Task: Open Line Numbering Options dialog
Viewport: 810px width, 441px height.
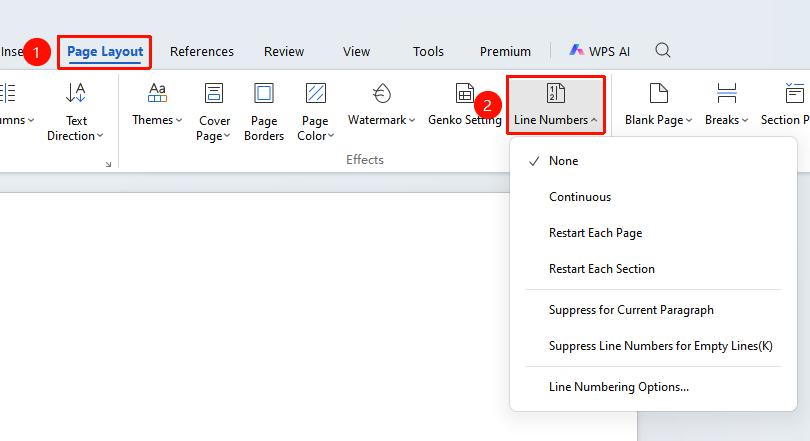Action: (653, 387)
